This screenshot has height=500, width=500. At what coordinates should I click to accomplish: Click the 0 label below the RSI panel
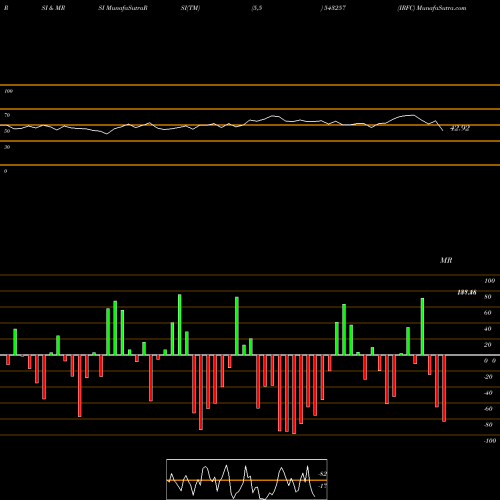[x=5, y=171]
